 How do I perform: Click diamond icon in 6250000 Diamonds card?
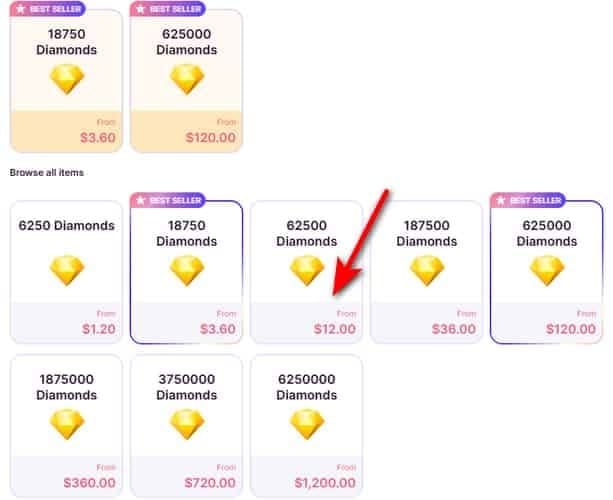[x=306, y=424]
